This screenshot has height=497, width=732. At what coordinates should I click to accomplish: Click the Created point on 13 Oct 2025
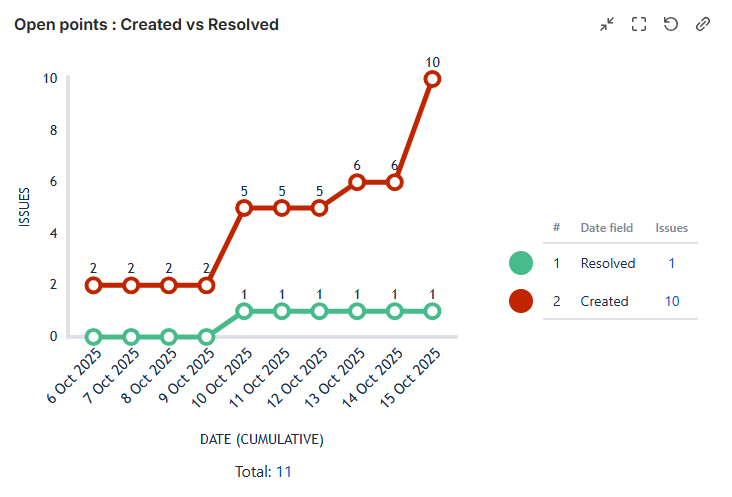357,182
